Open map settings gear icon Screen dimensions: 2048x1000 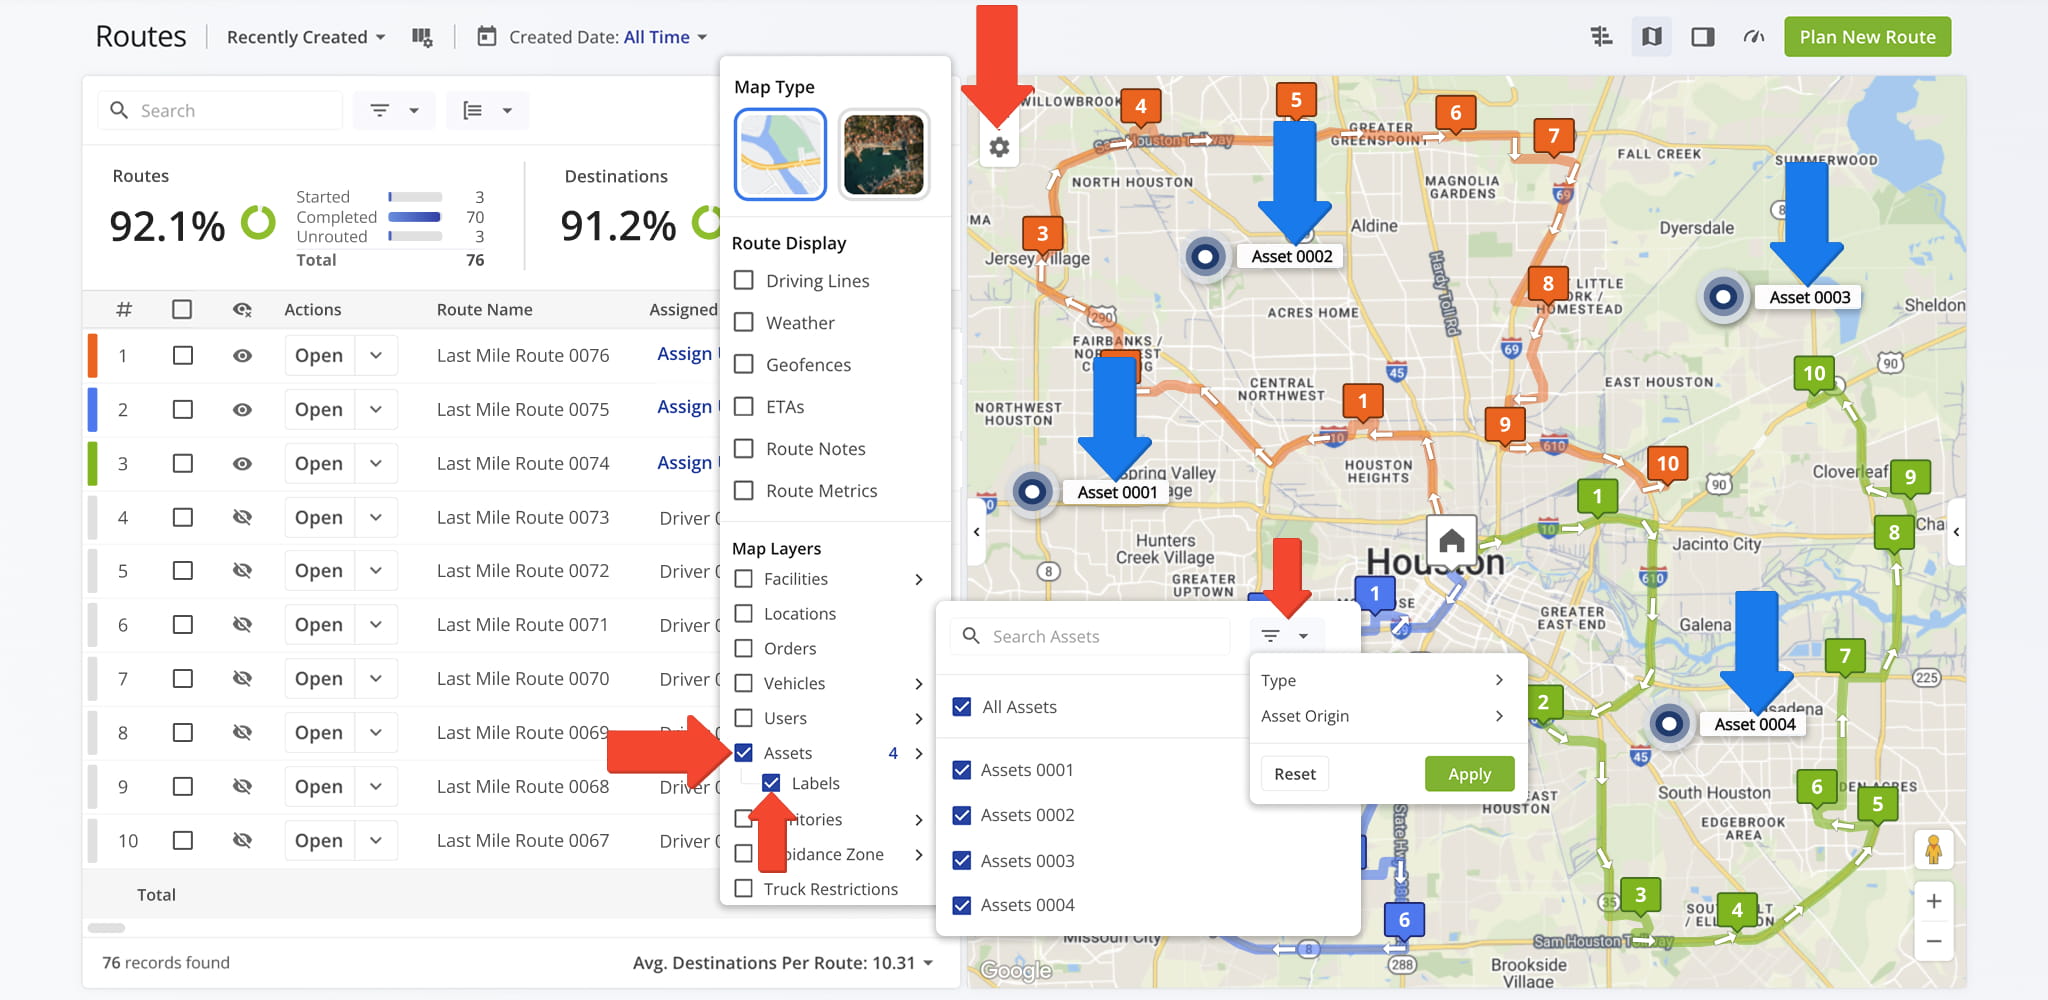pyautogui.click(x=999, y=147)
